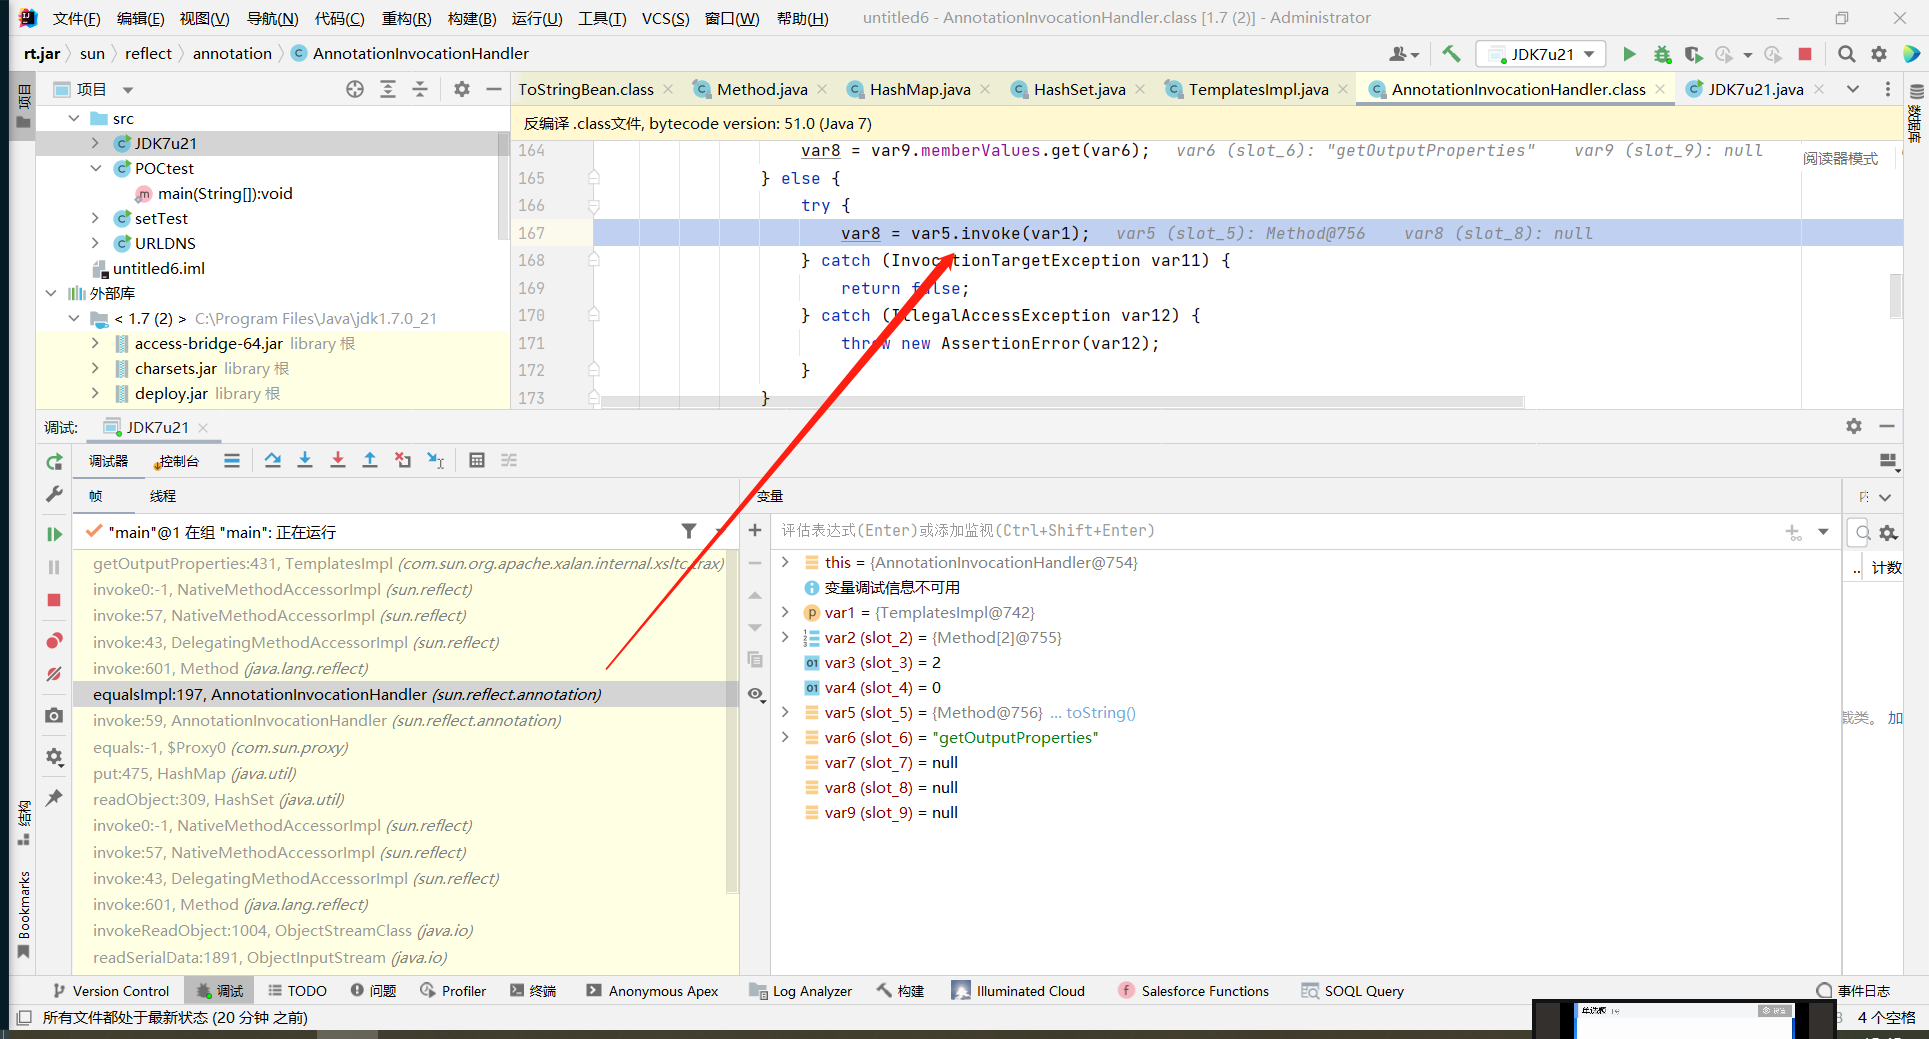Screen dimensions: 1929x1039
Task: Open Illuminated Cloud tool window
Action: (x=1018, y=991)
